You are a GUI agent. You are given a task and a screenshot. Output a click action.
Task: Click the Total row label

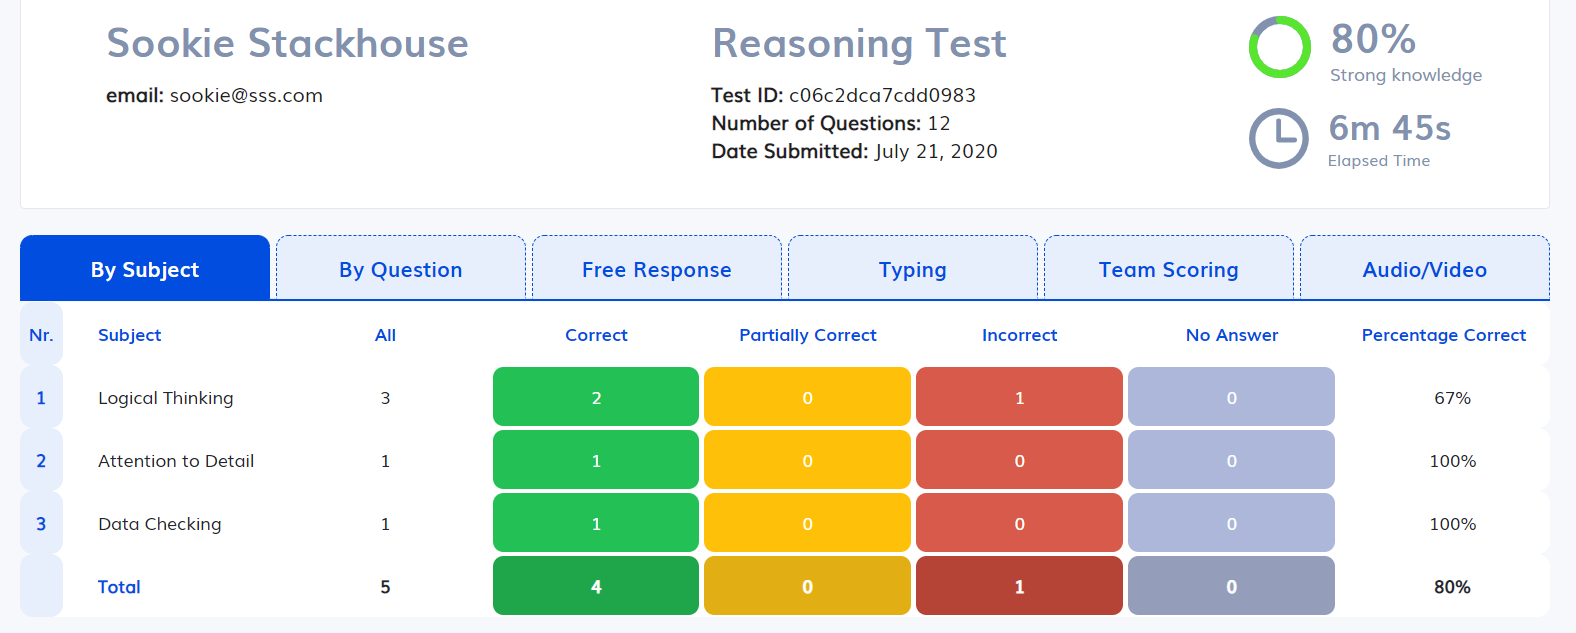[119, 587]
